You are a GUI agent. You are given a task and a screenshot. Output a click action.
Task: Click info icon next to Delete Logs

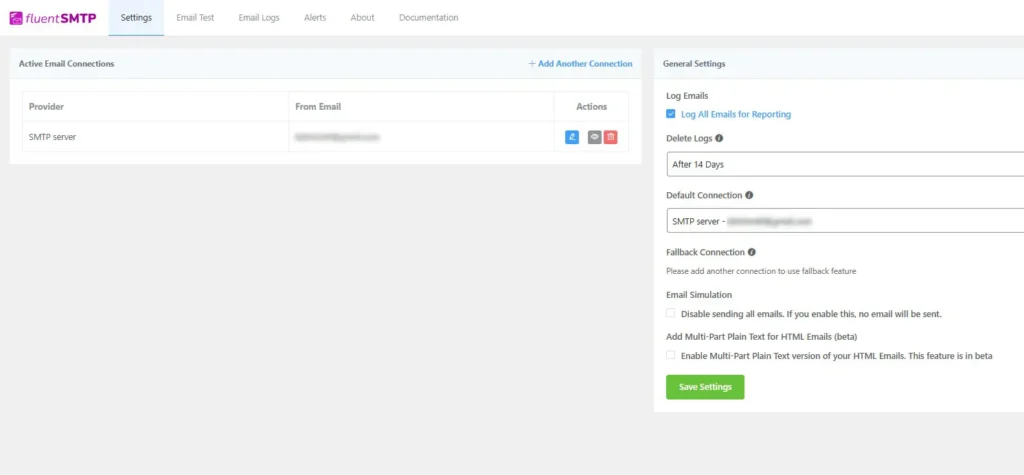pyautogui.click(x=719, y=139)
